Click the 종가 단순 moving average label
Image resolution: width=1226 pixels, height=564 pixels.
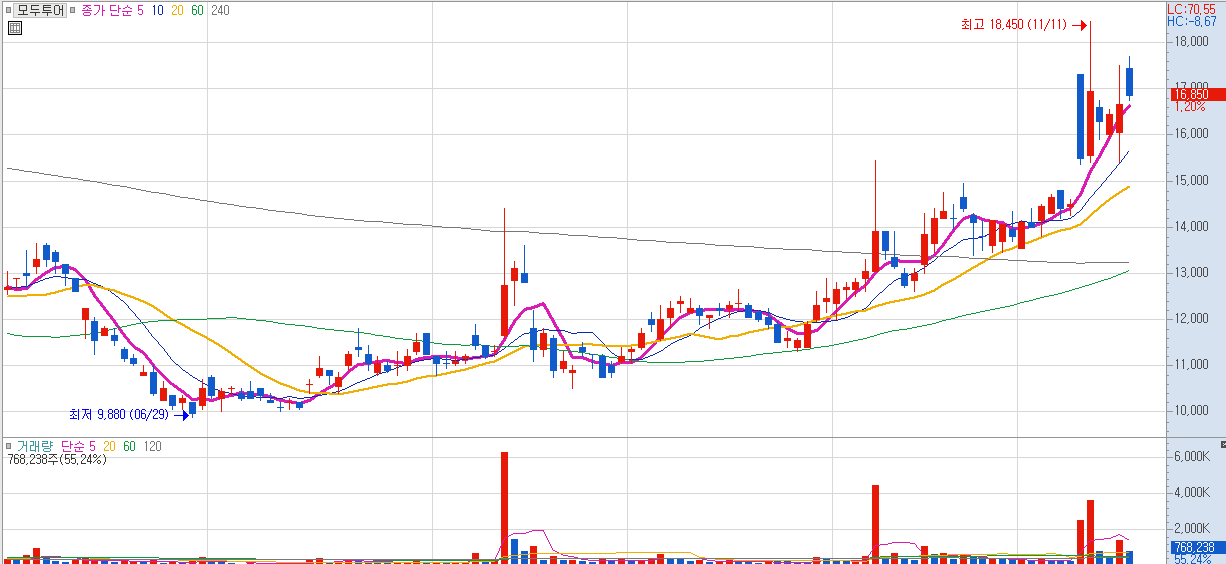[x=107, y=11]
